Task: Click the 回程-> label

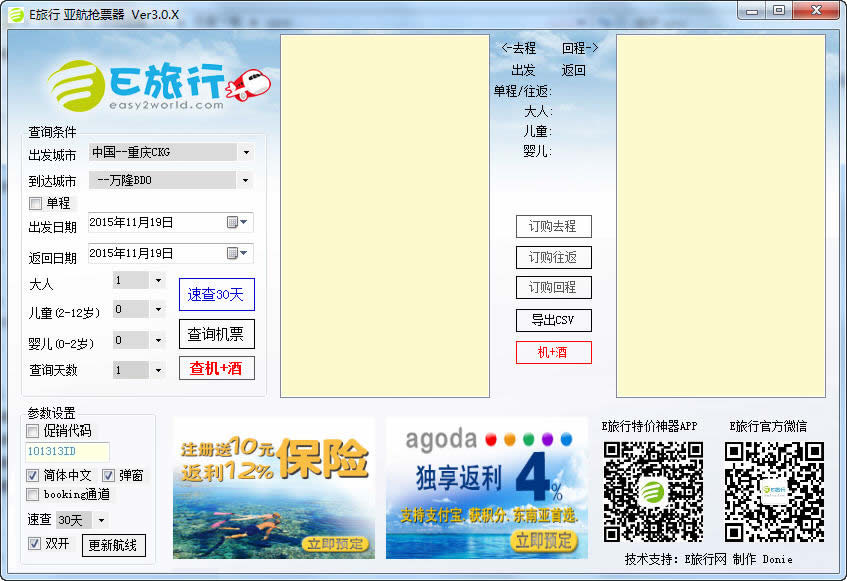Action: pyautogui.click(x=580, y=49)
